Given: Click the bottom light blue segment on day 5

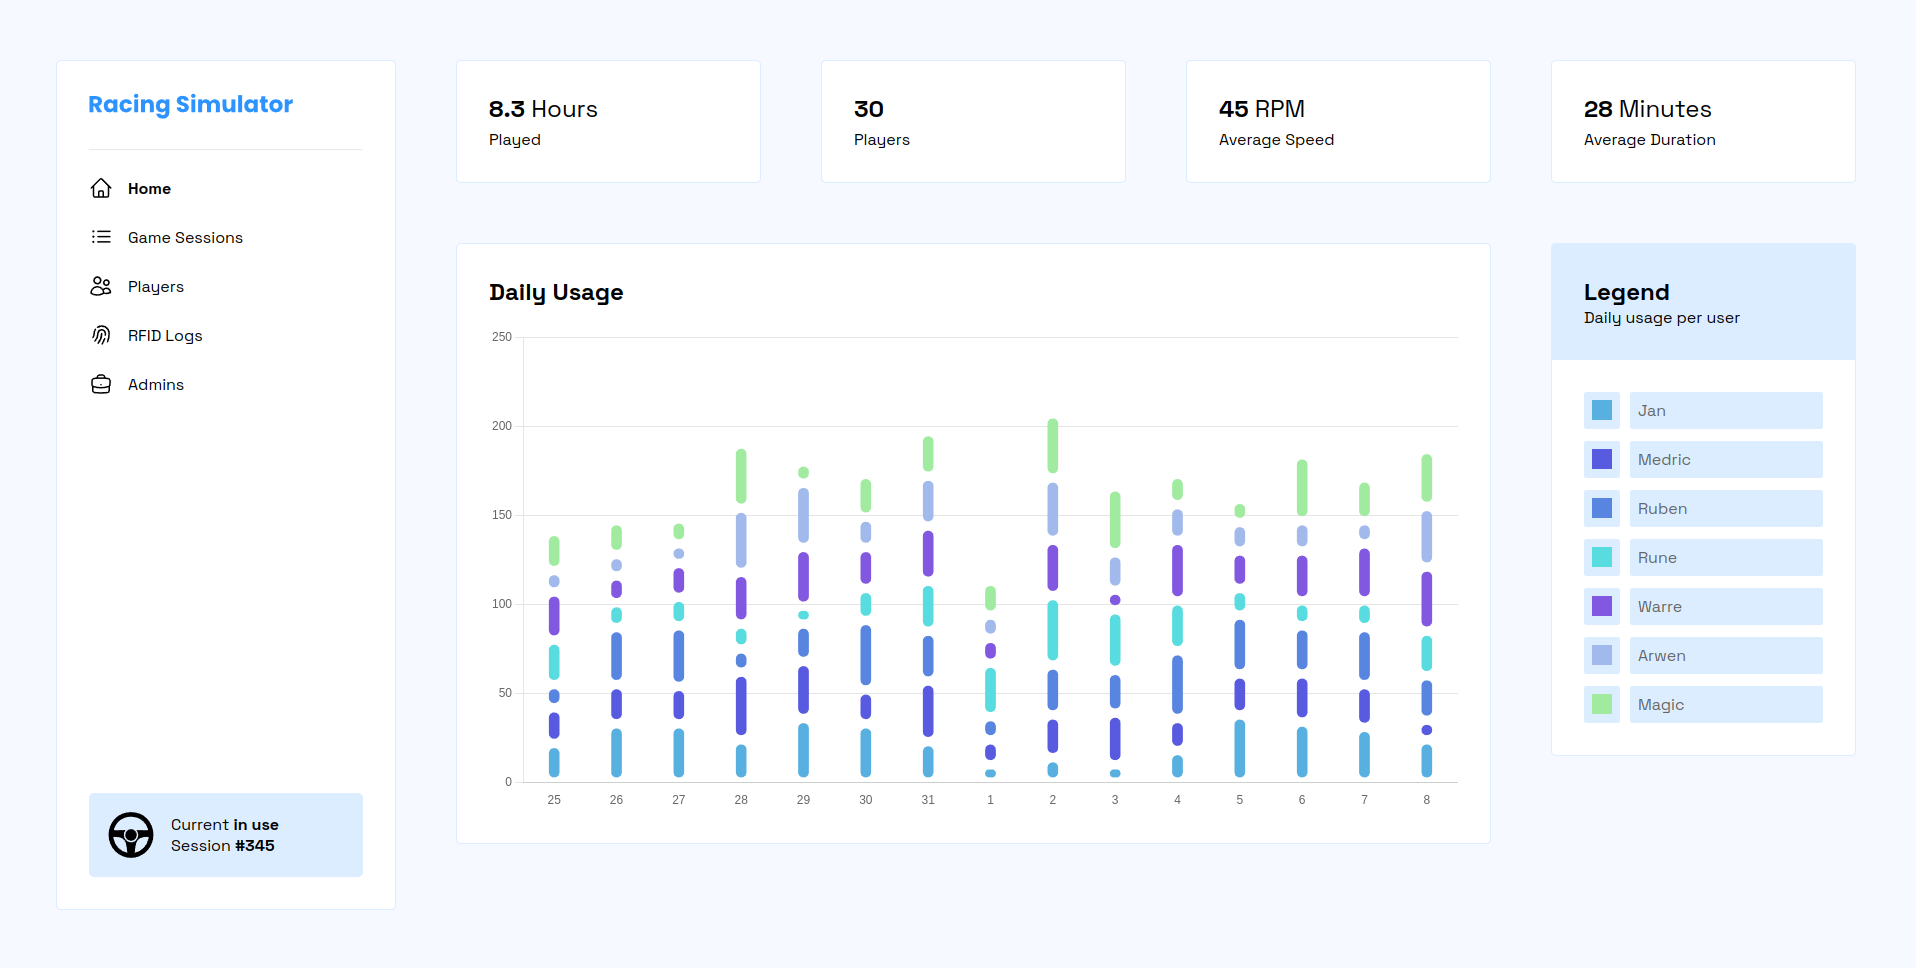Looking at the screenshot, I should [1240, 749].
